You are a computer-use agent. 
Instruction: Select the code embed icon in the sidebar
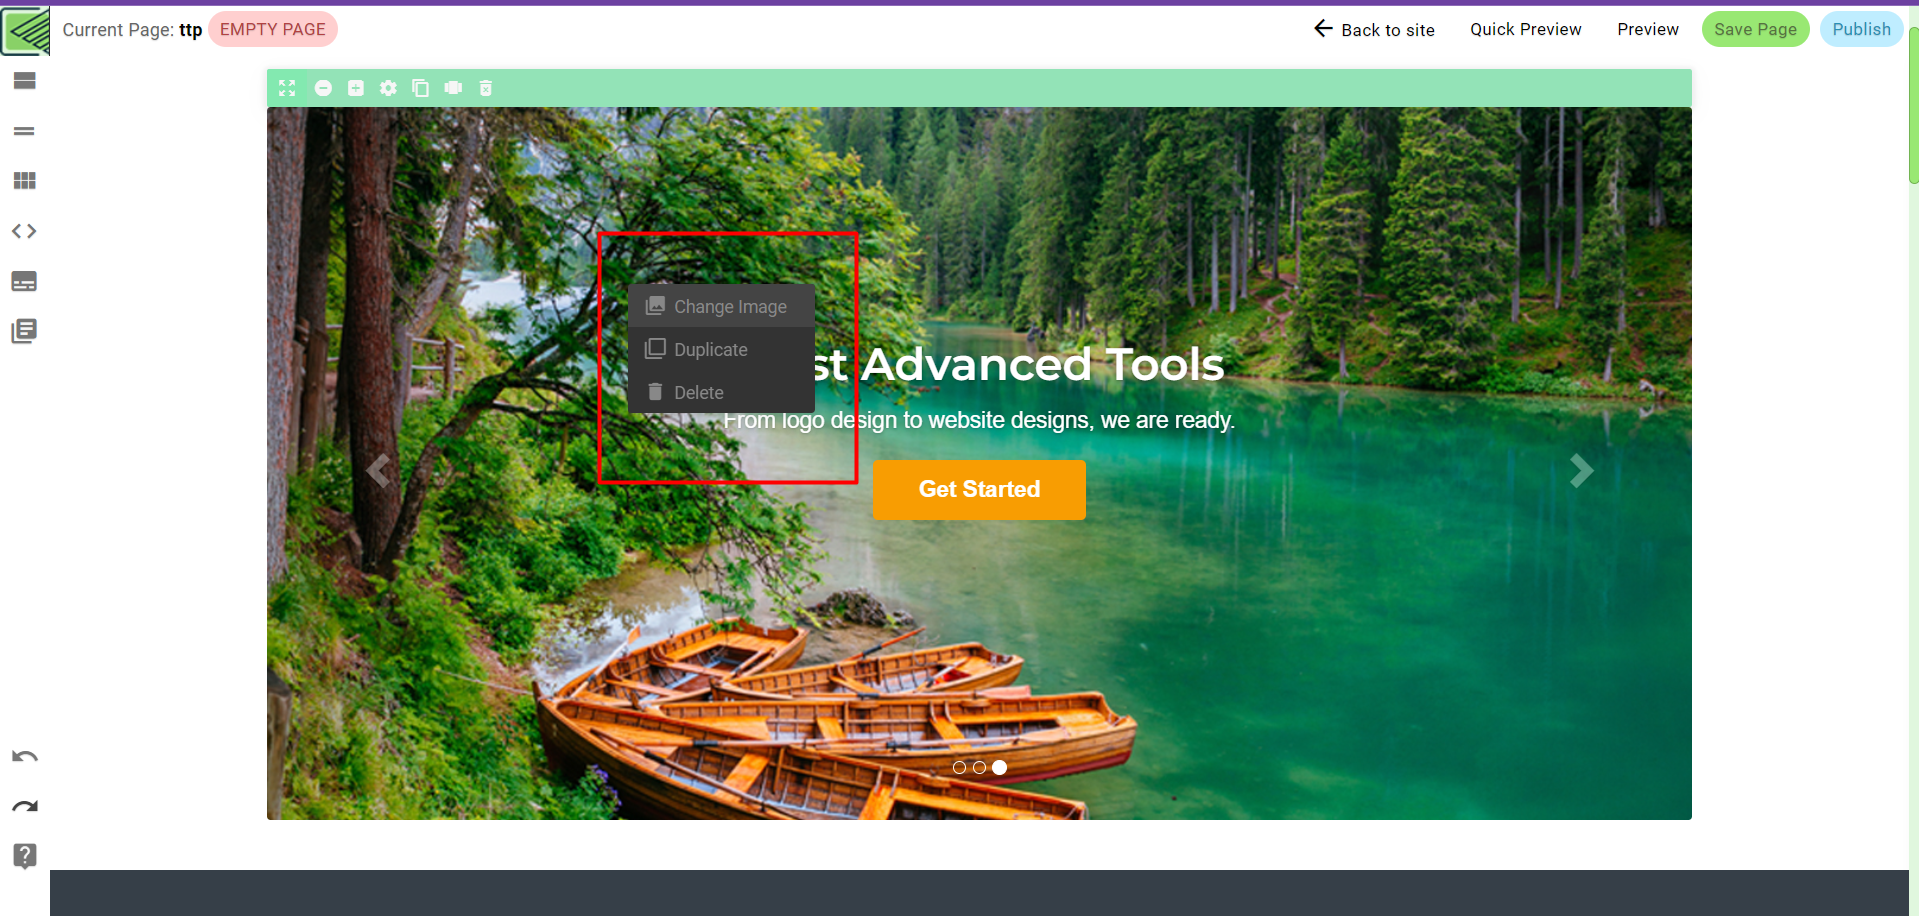pos(24,231)
